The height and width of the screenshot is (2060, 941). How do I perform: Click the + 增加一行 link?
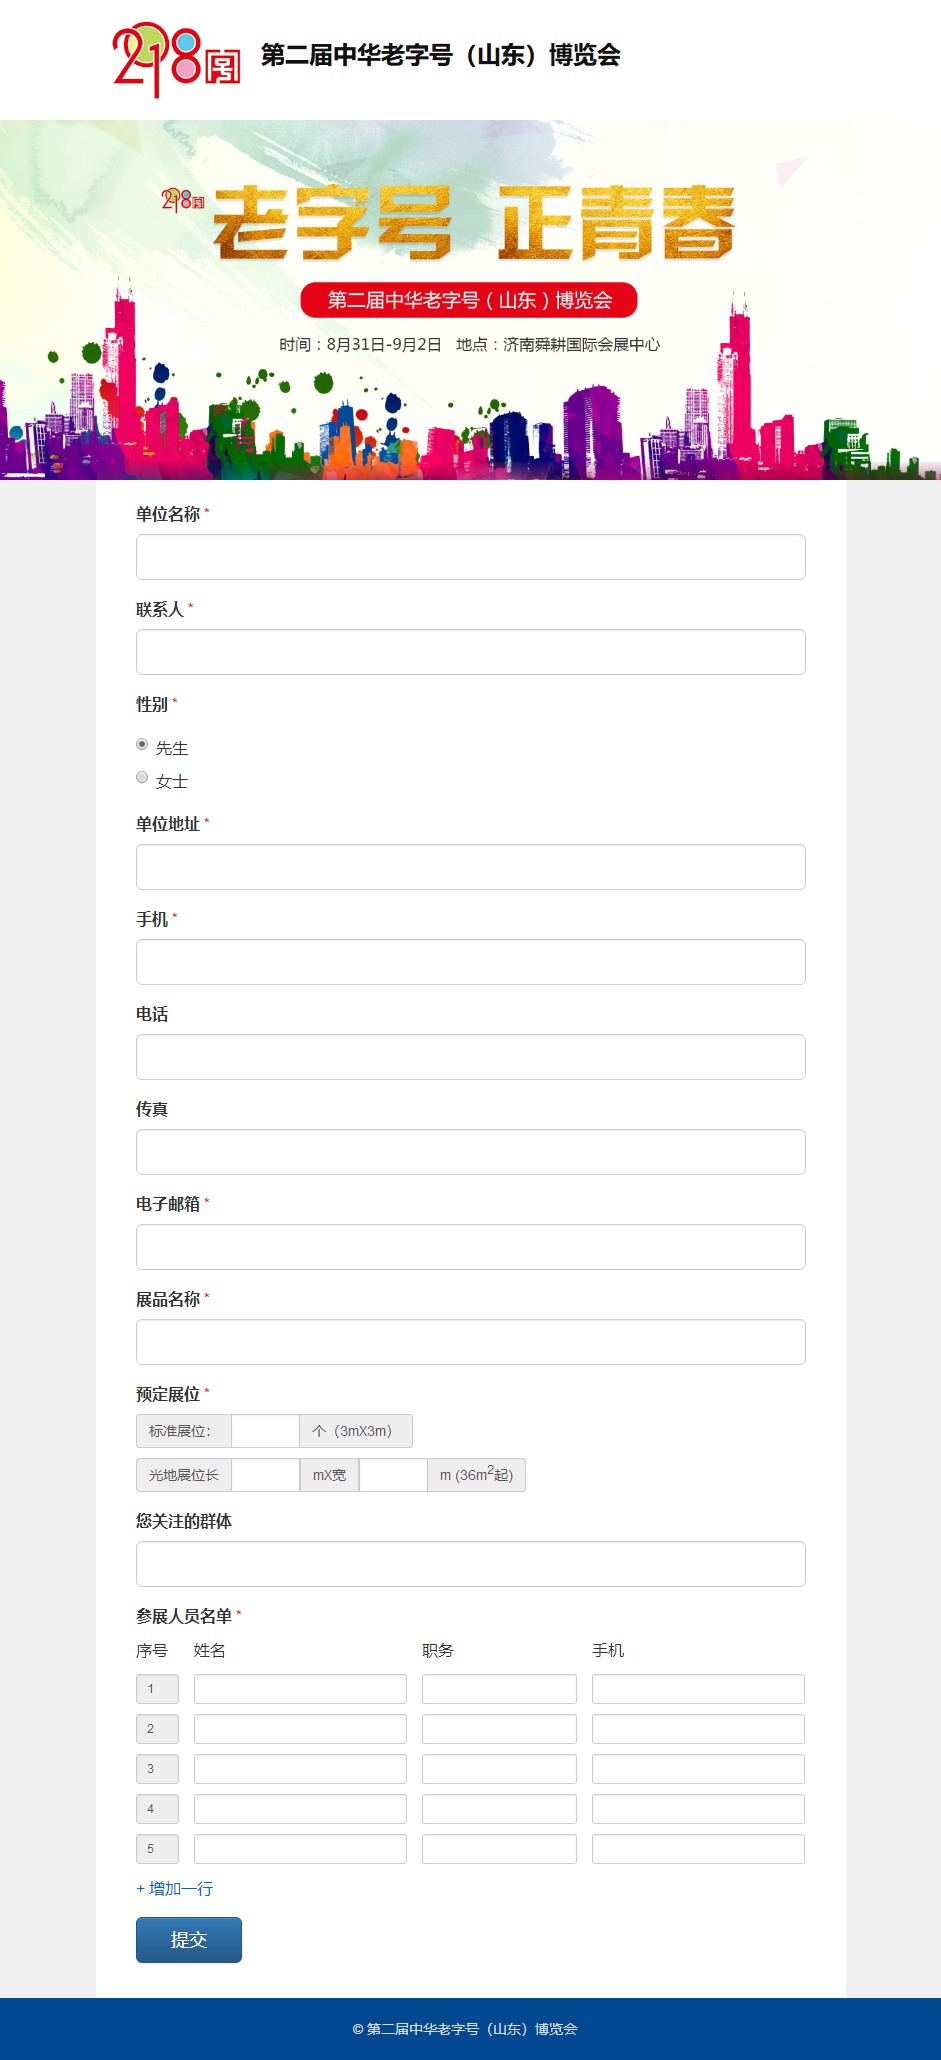[x=175, y=1888]
